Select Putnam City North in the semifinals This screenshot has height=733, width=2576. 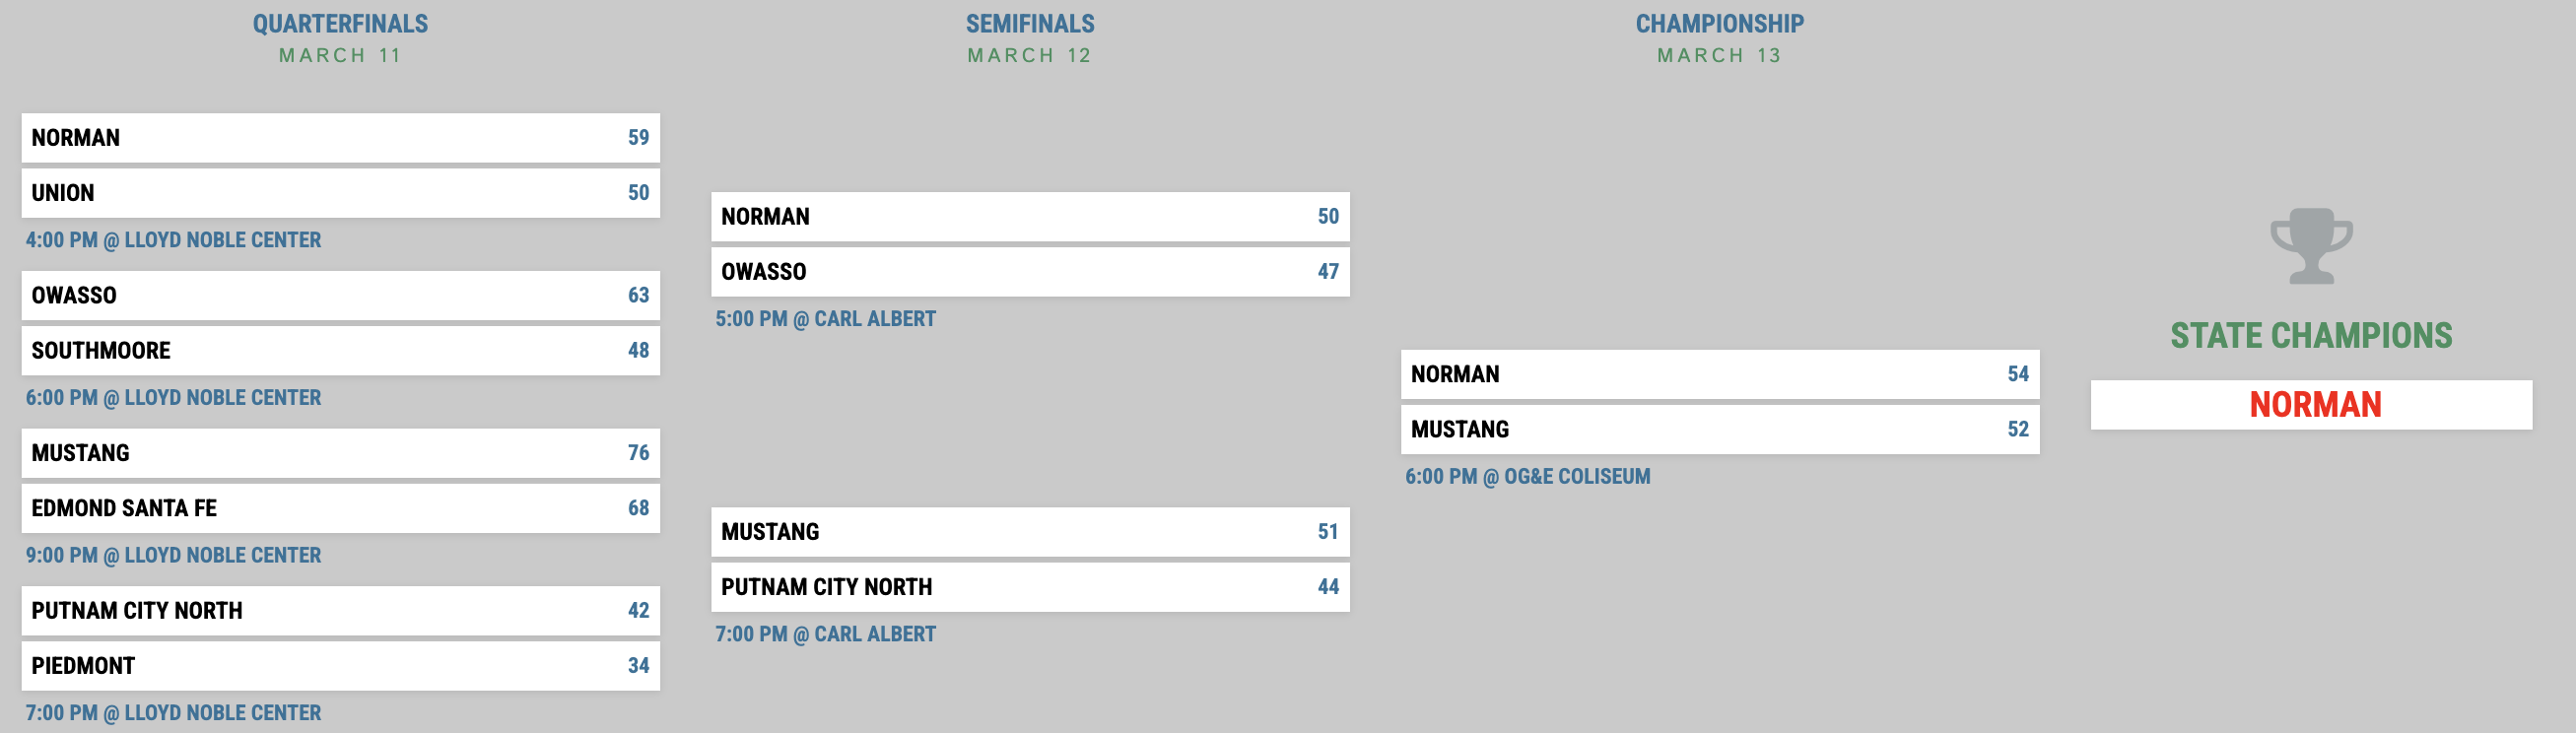(x=1030, y=587)
